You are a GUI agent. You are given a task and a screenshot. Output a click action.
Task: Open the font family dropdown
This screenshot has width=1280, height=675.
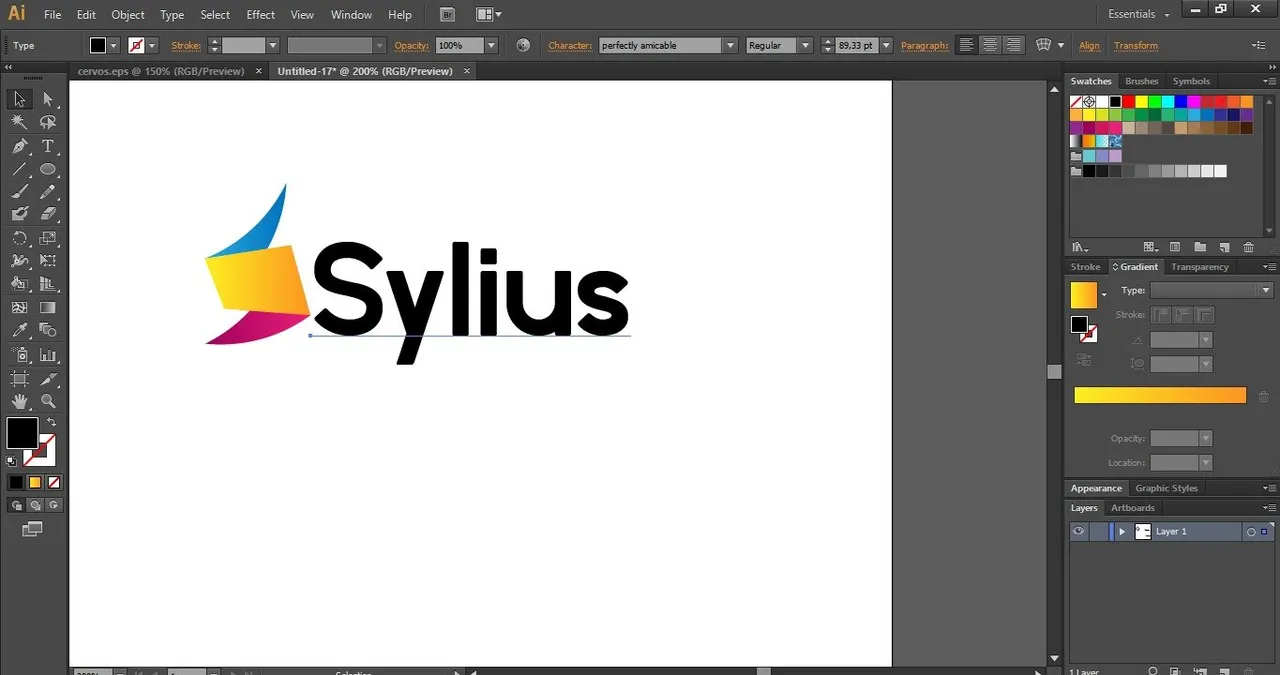point(730,45)
